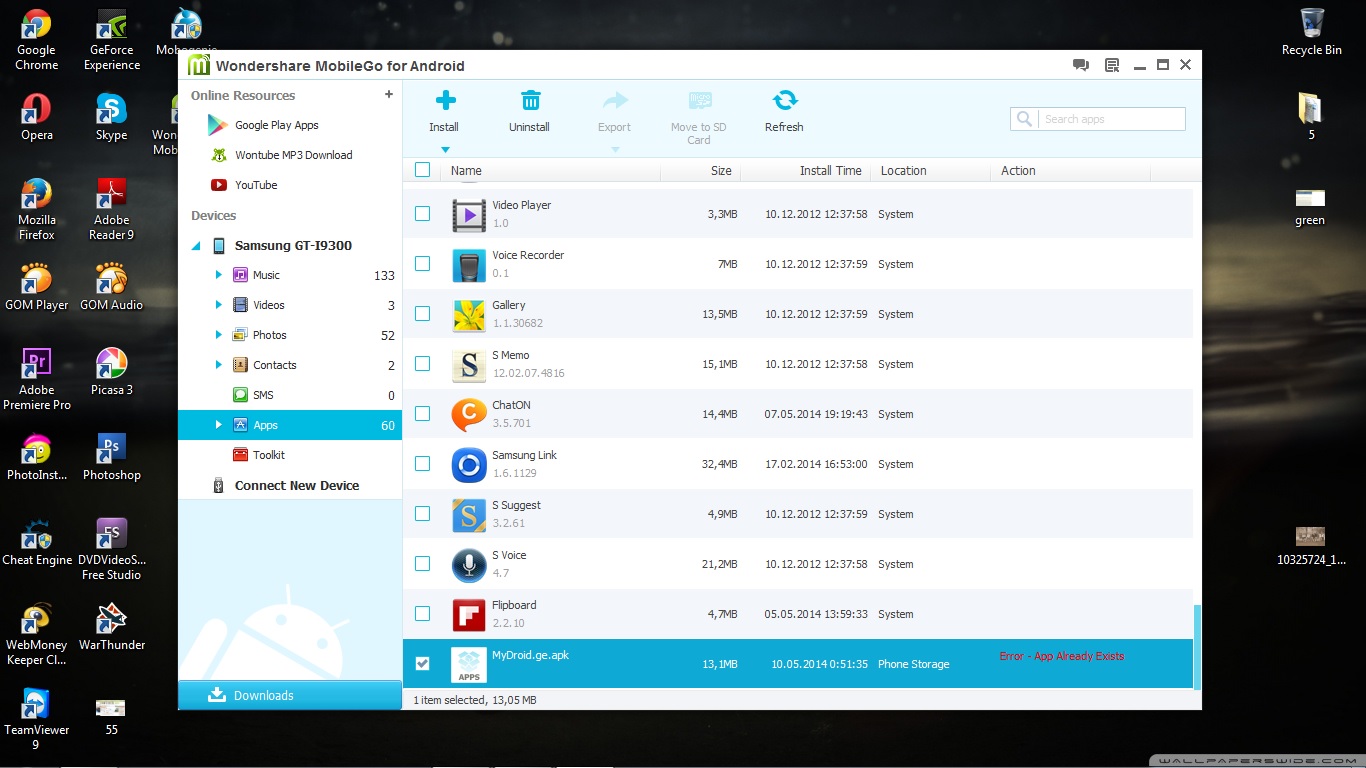Open the Recycle Bin desktop icon

1312,32
